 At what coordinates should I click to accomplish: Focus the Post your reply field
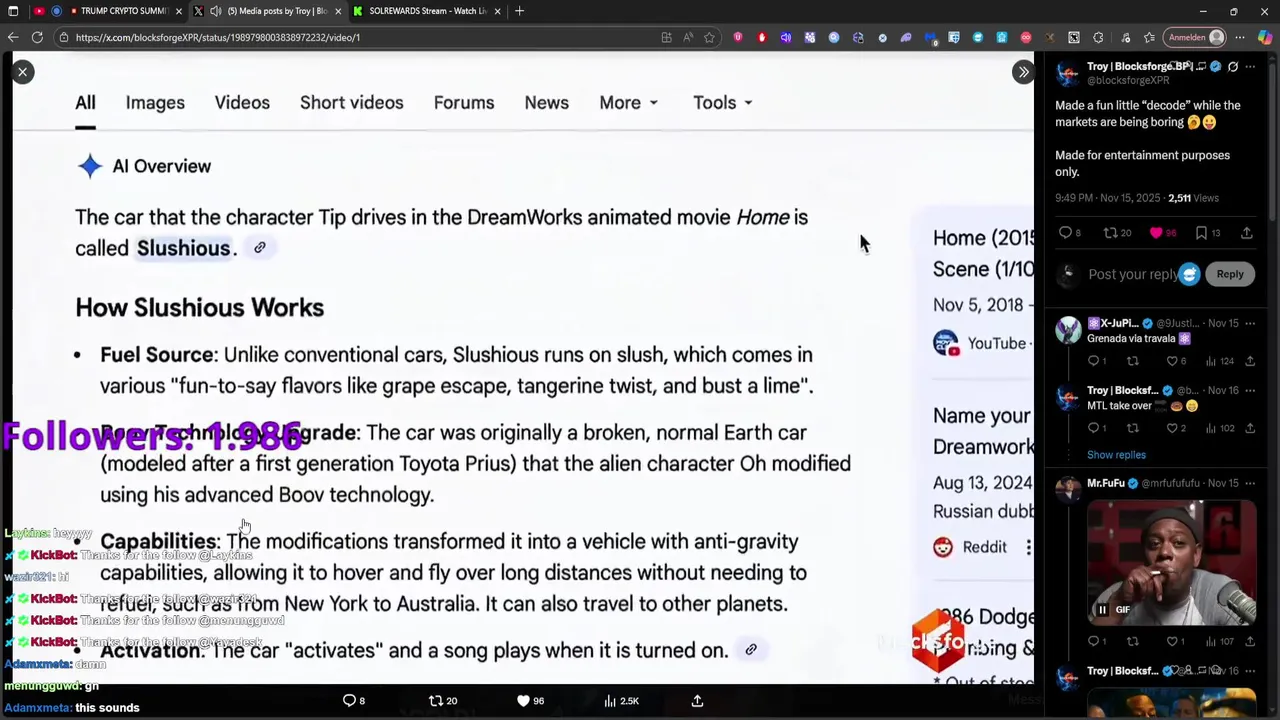[x=1132, y=274]
